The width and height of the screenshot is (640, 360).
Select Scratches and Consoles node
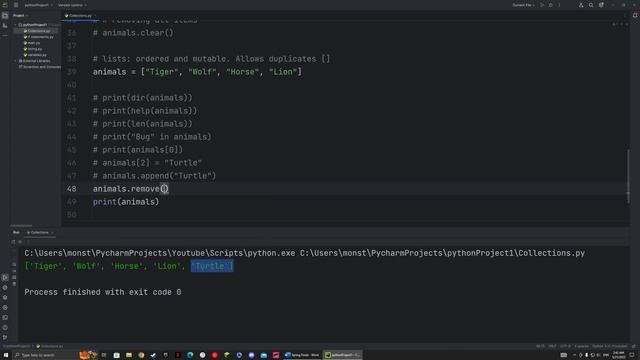coord(40,67)
